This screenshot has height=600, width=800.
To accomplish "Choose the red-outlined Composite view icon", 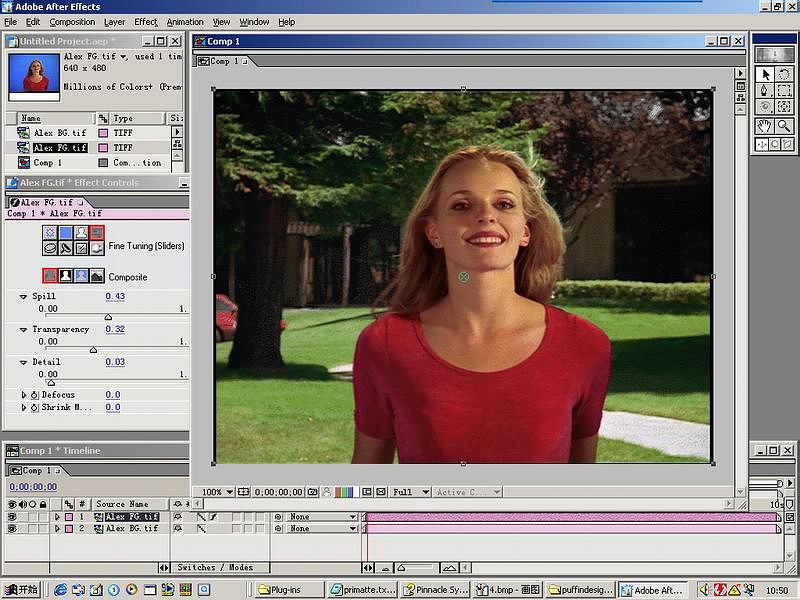I will pos(50,276).
